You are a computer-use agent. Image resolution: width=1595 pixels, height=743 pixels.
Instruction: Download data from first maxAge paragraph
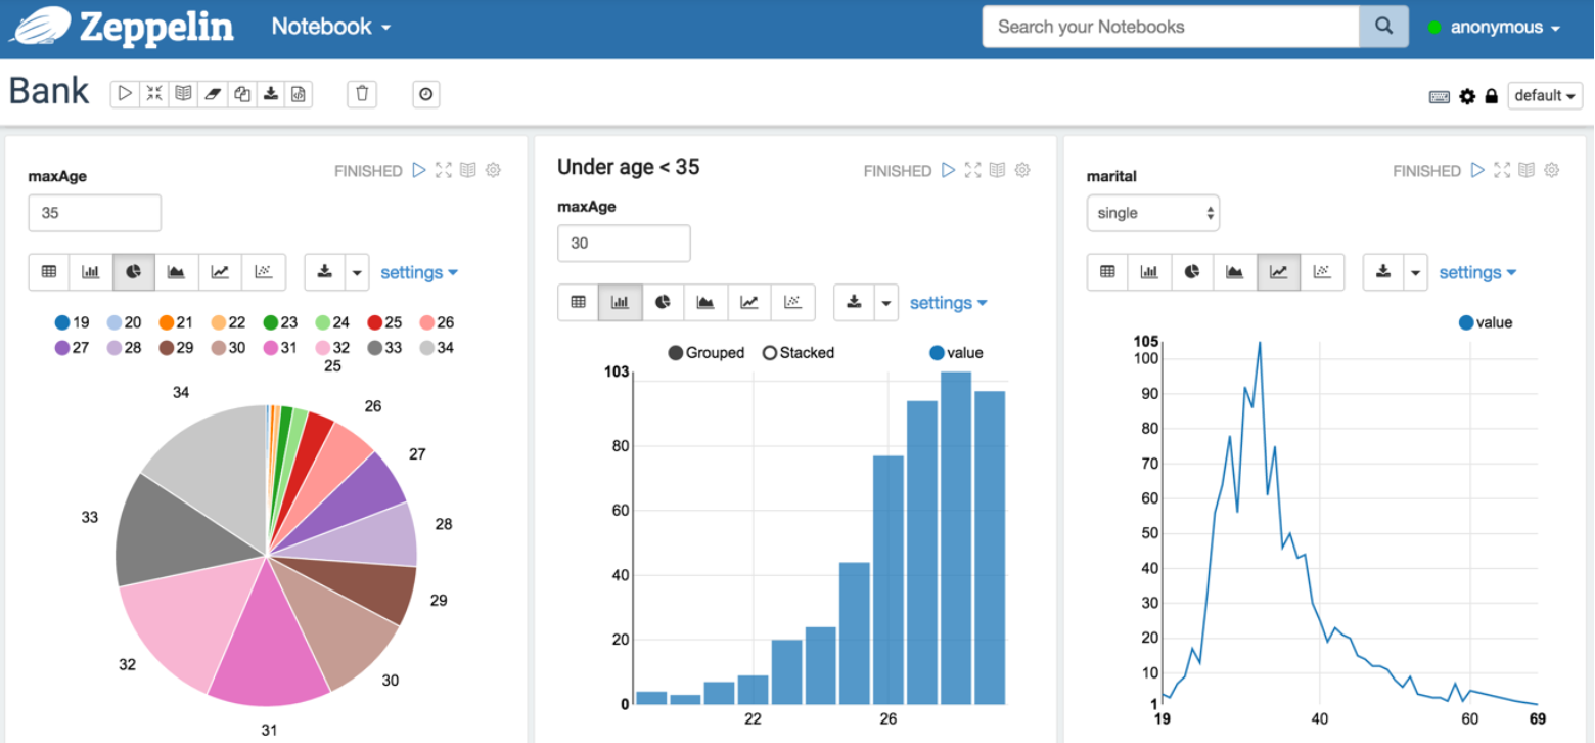[325, 272]
